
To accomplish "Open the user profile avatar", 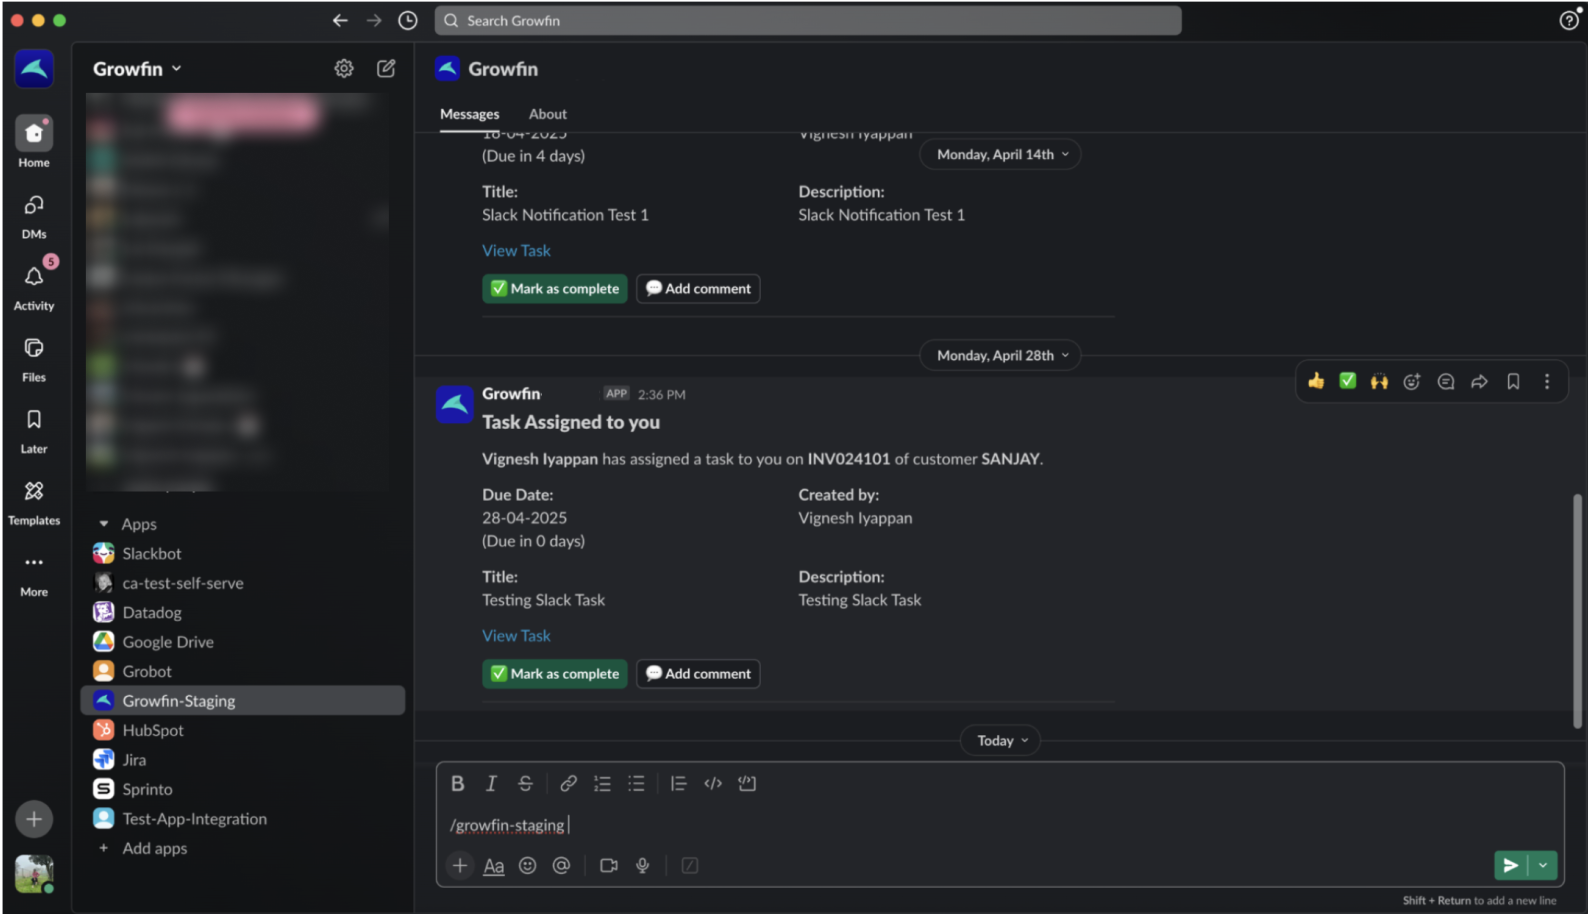I will tap(34, 873).
